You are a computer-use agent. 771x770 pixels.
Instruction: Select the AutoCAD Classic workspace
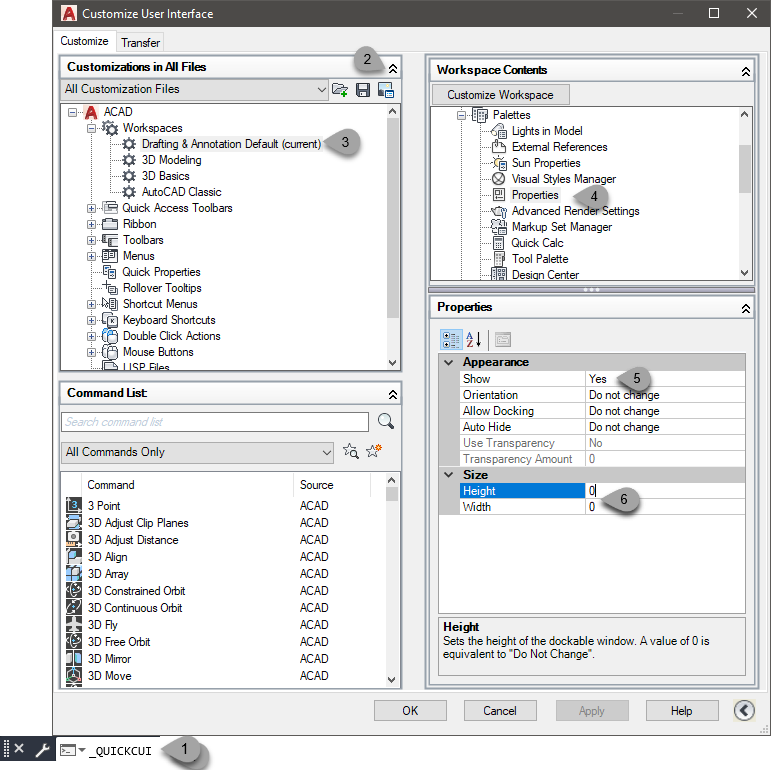click(x=181, y=192)
